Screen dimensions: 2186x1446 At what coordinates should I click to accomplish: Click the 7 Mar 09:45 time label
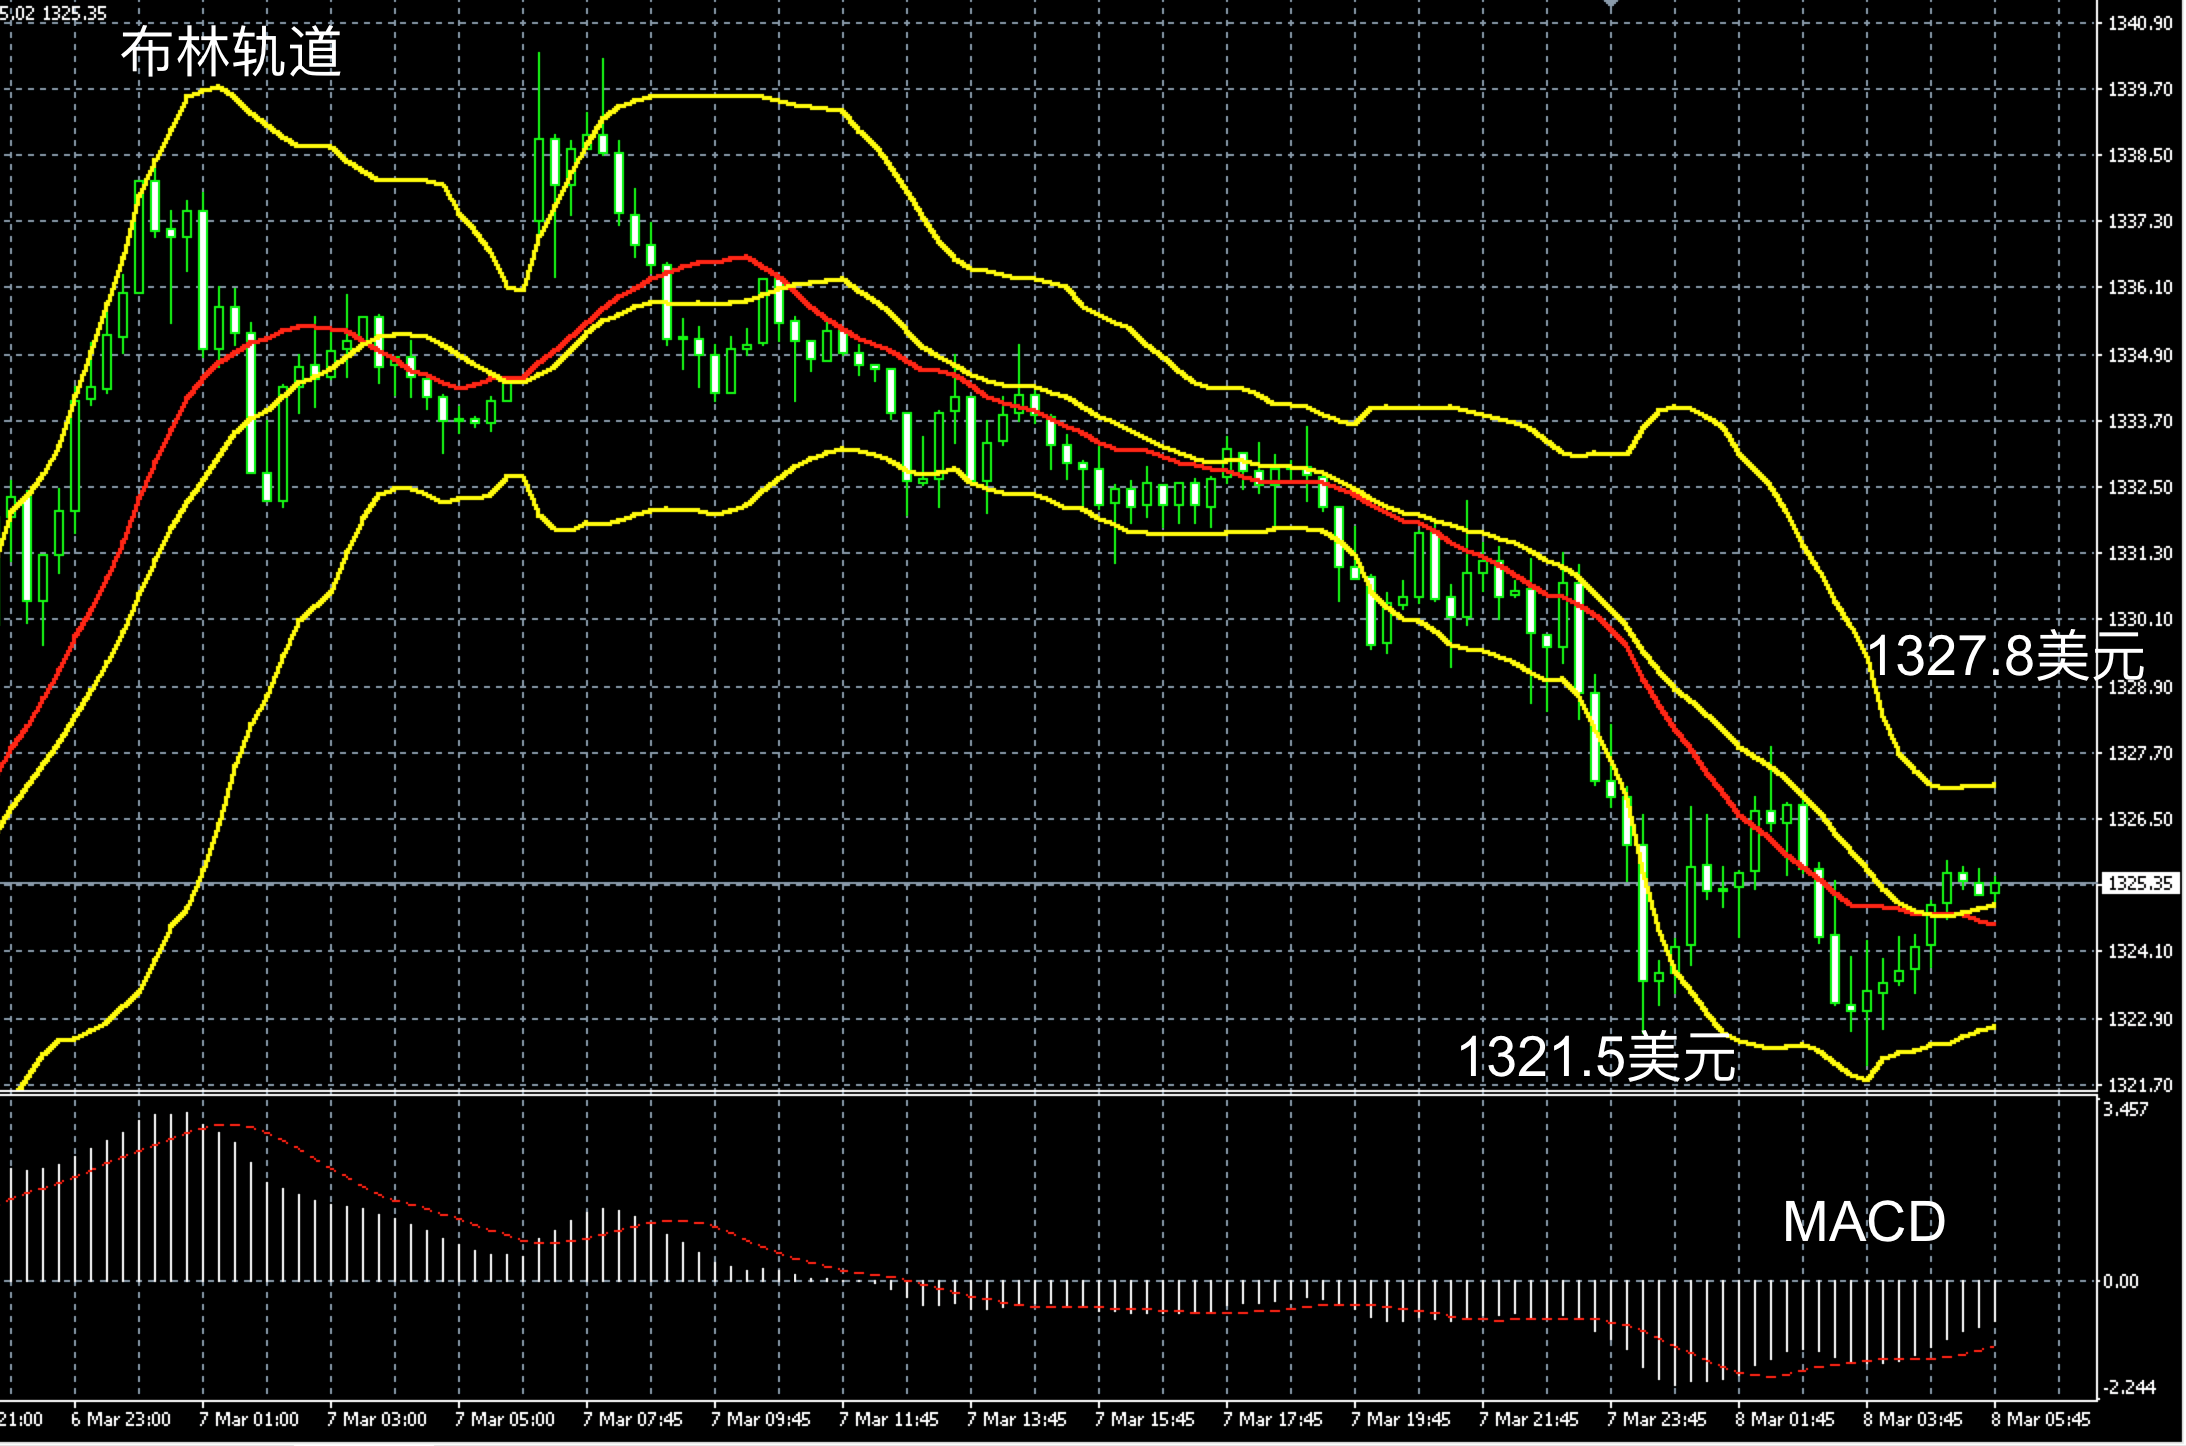point(760,1420)
